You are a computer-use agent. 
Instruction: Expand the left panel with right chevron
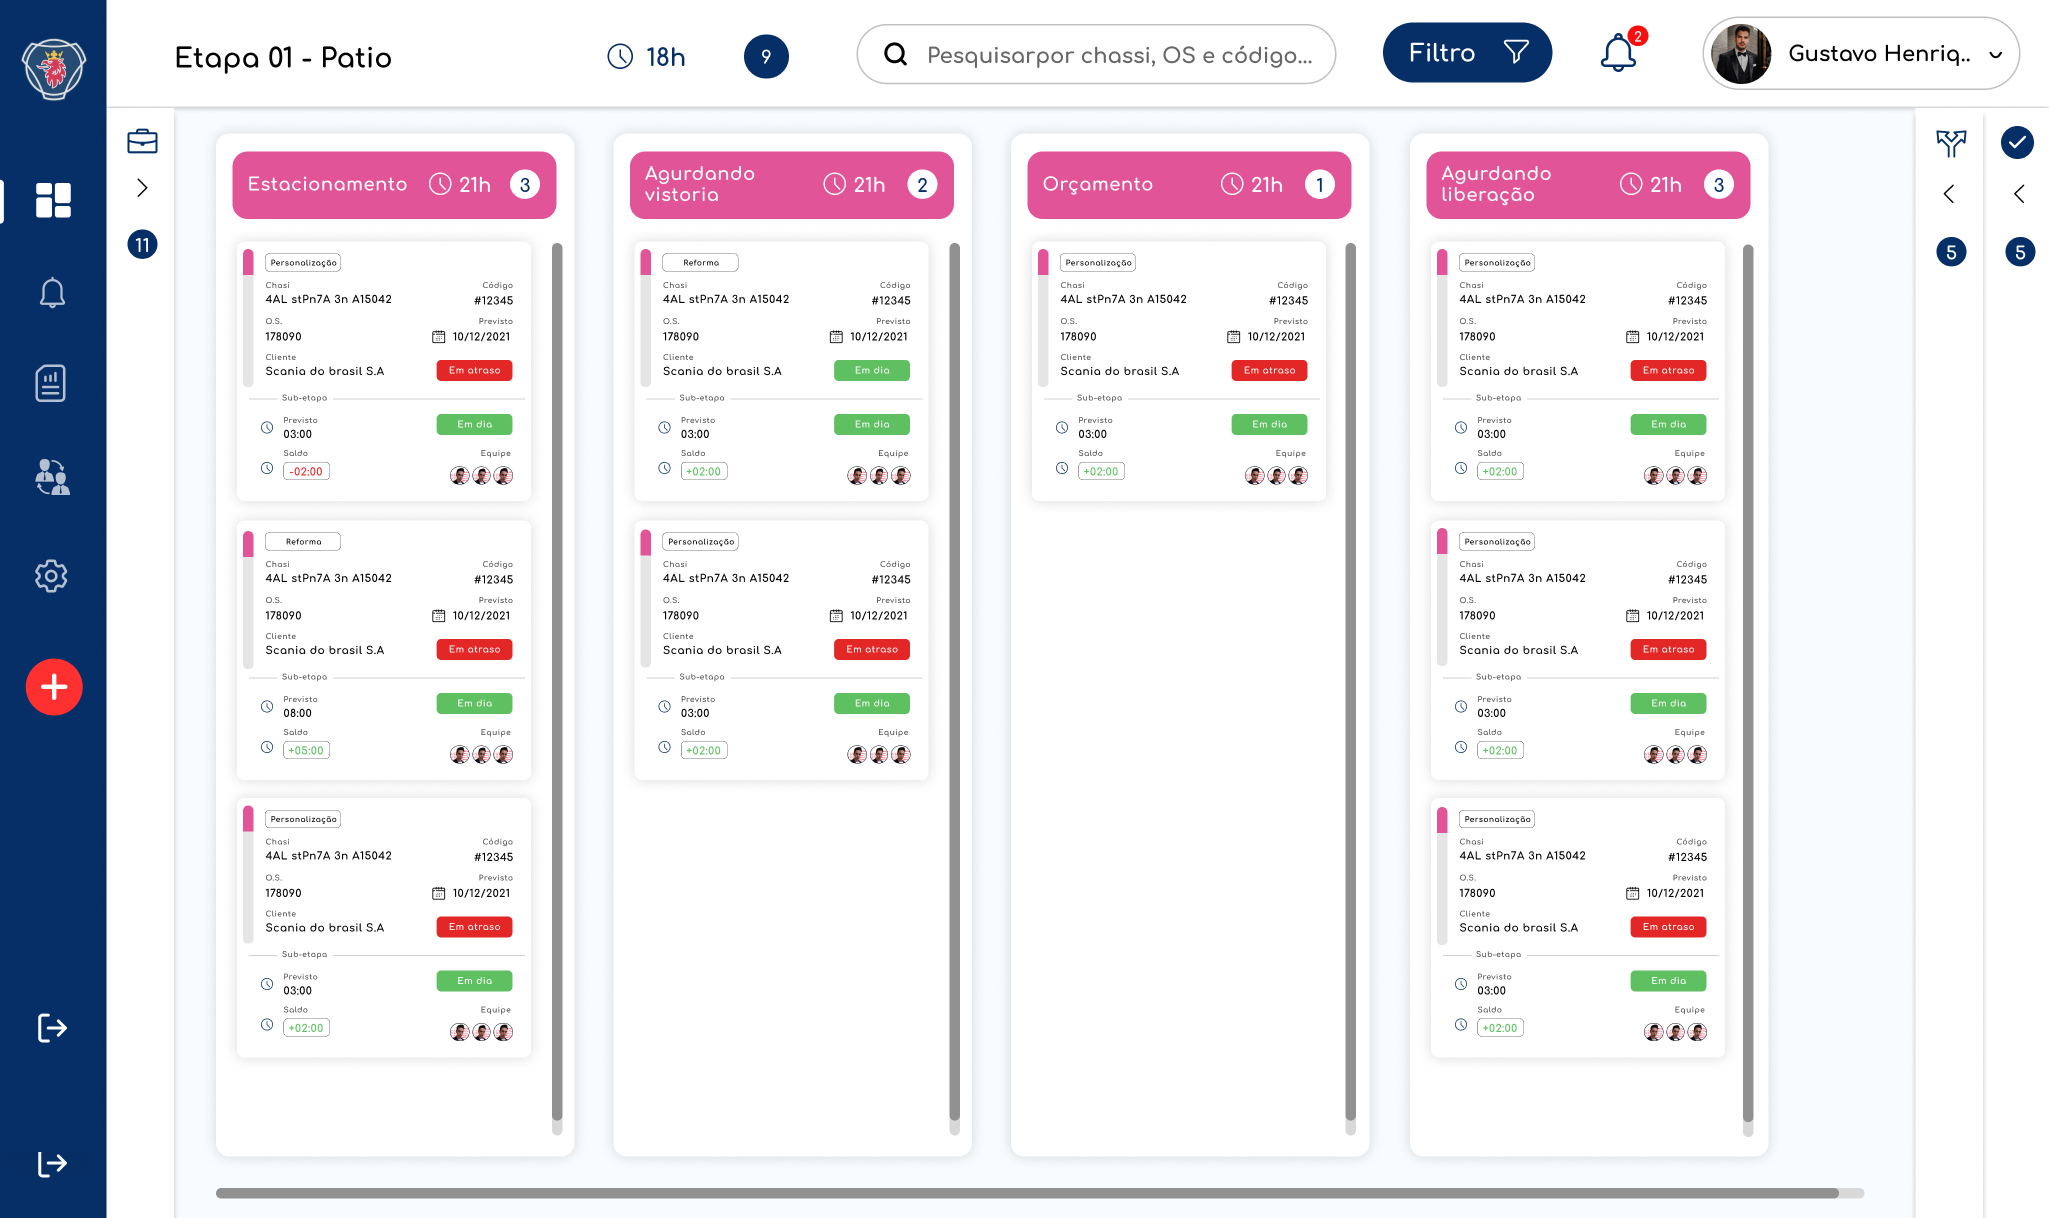pos(142,188)
